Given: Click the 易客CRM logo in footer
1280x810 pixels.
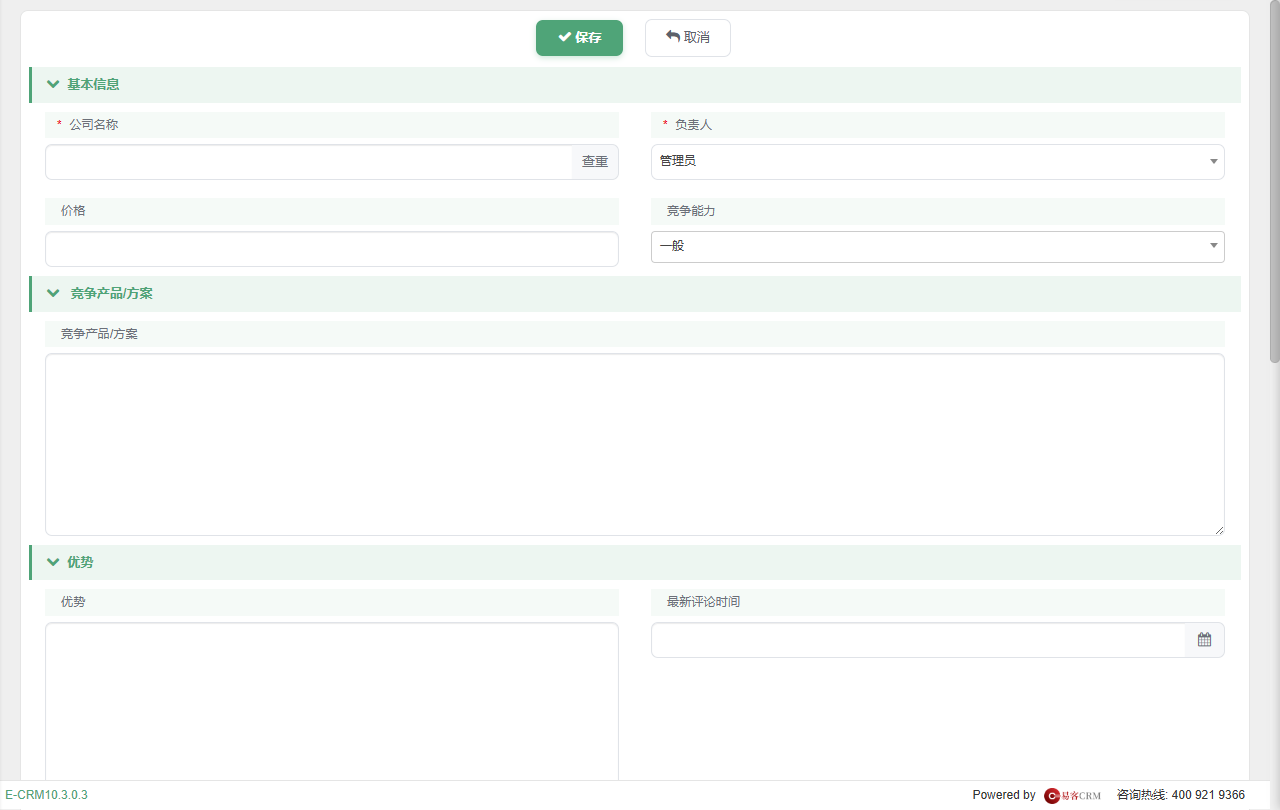Looking at the screenshot, I should click(x=1072, y=795).
